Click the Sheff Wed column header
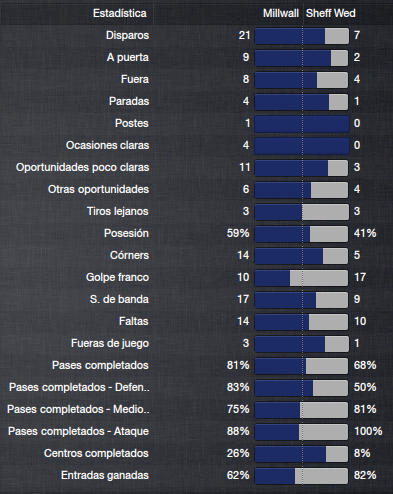 [x=331, y=13]
